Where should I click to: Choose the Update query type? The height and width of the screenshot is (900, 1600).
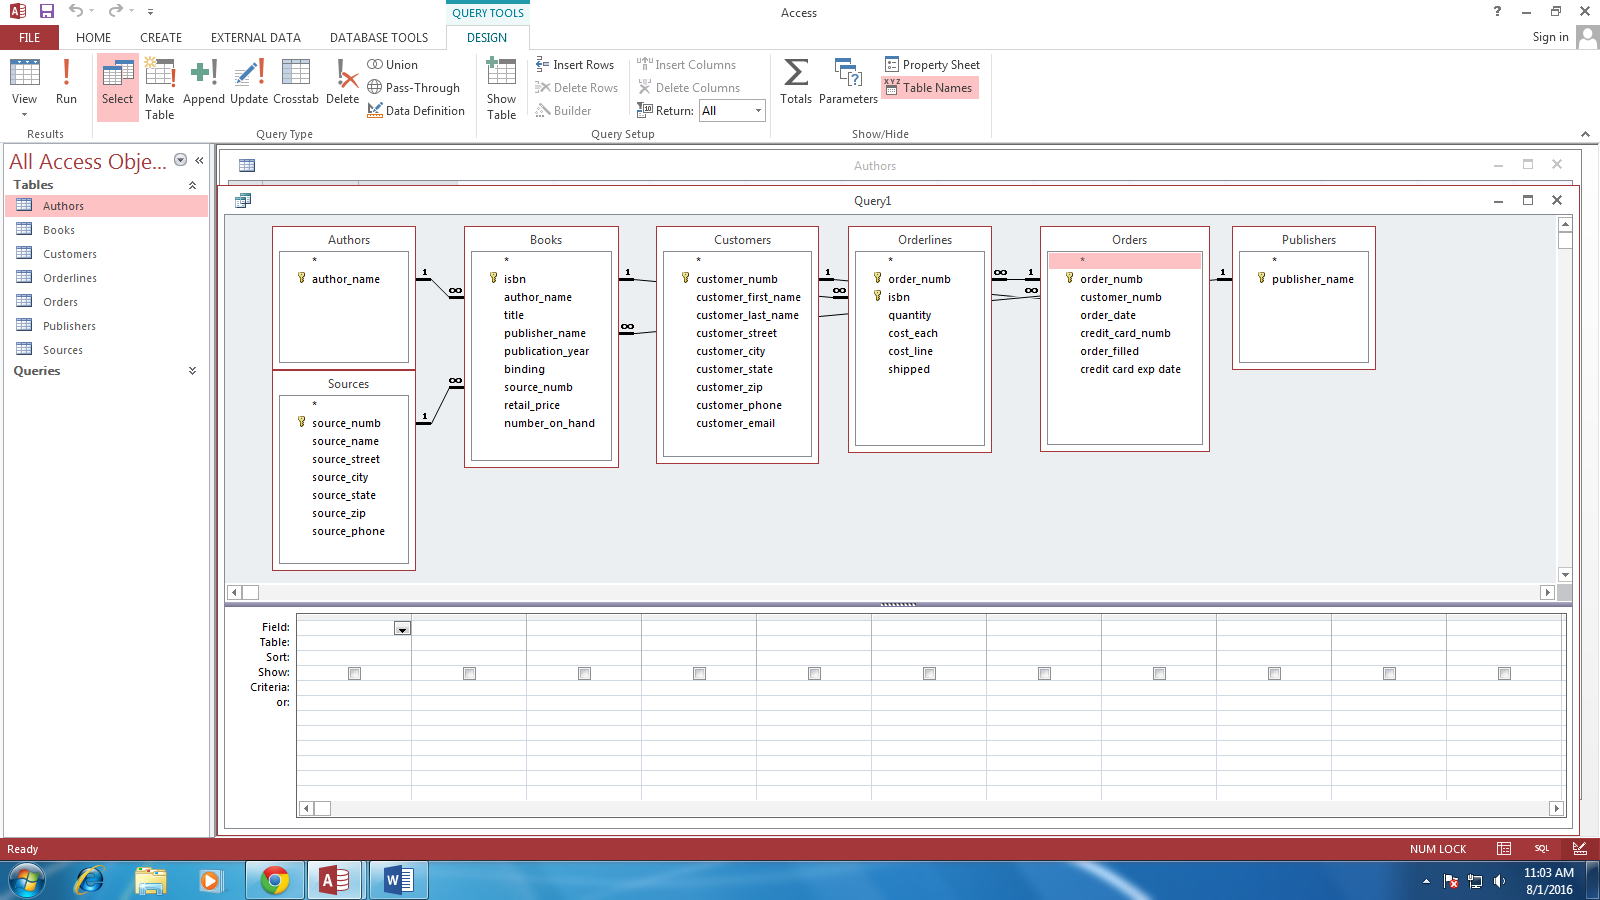point(249,82)
